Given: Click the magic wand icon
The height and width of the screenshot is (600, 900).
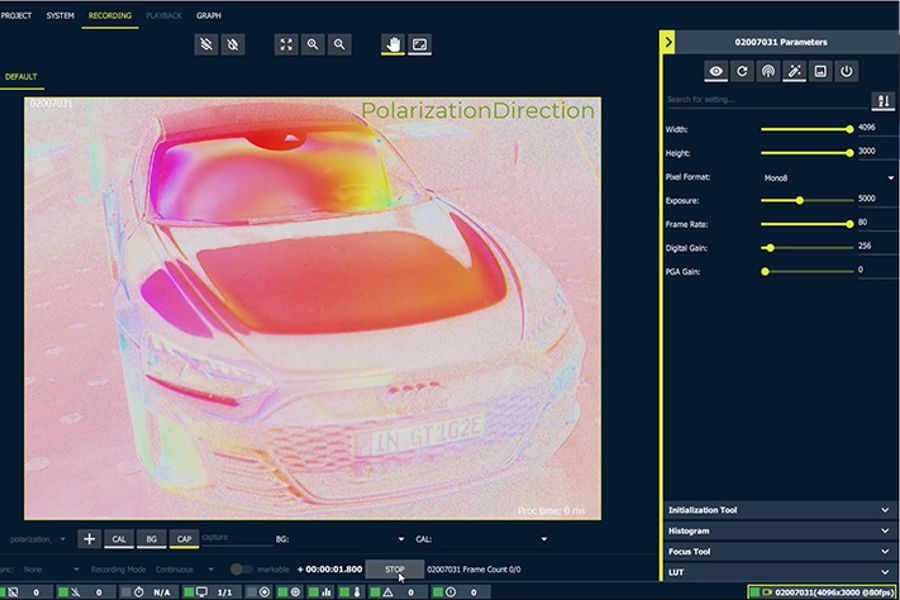Looking at the screenshot, I should pyautogui.click(x=795, y=71).
